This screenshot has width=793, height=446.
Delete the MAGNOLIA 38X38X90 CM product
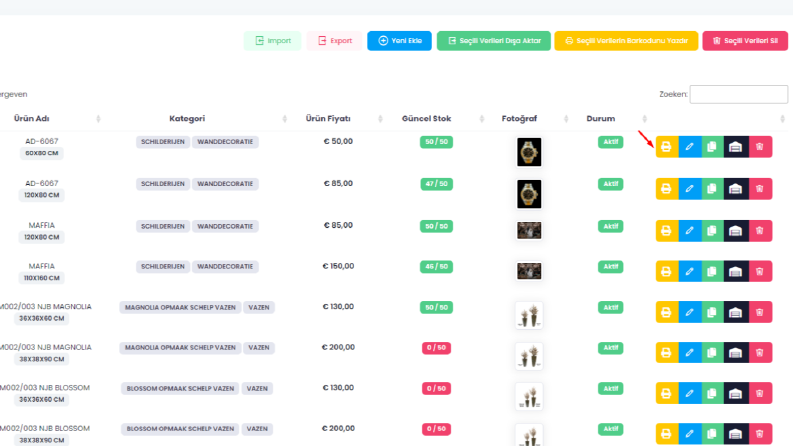[760, 352]
